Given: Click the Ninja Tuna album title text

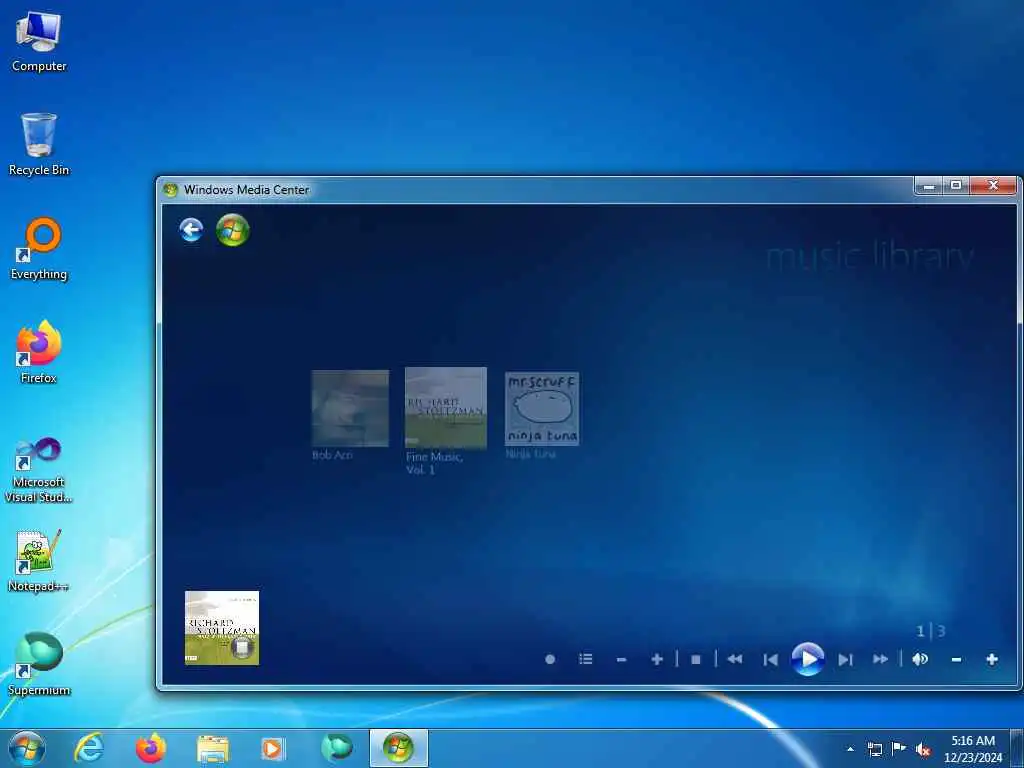Looking at the screenshot, I should (x=530, y=454).
